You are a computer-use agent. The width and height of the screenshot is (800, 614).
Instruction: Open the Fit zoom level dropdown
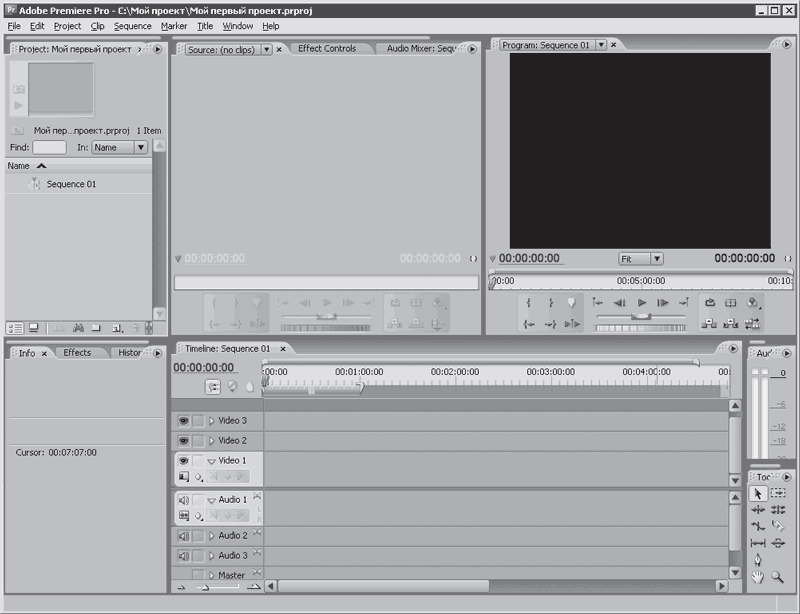coord(640,258)
